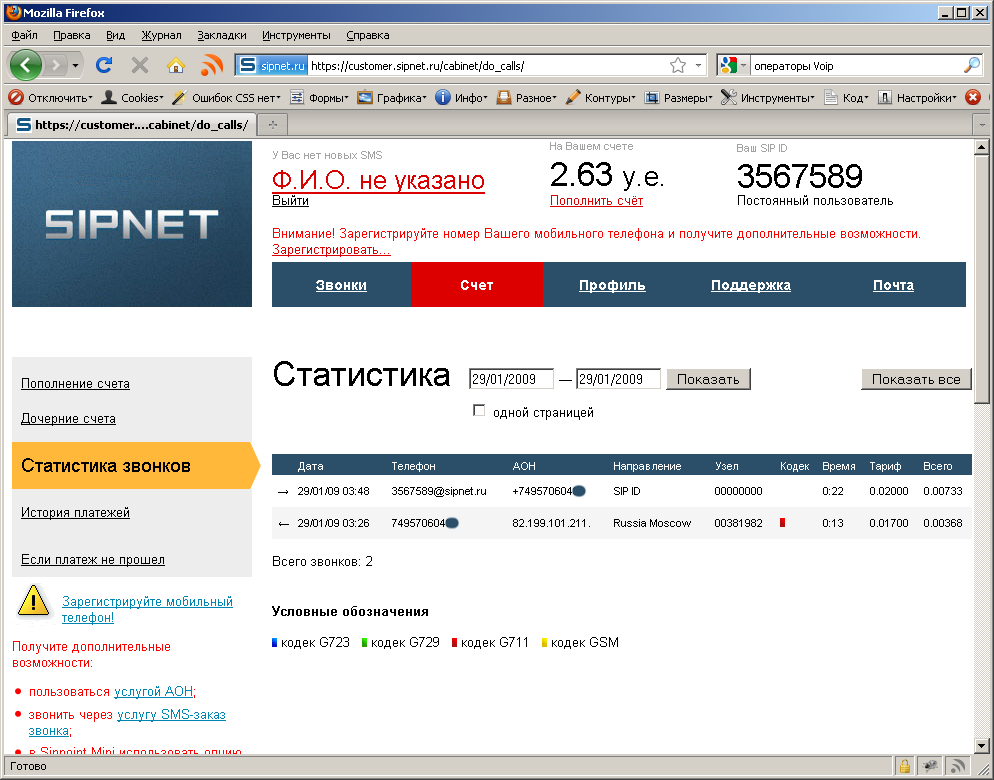Open the search engine selector dropdown
The height and width of the screenshot is (780, 994).
(x=734, y=65)
